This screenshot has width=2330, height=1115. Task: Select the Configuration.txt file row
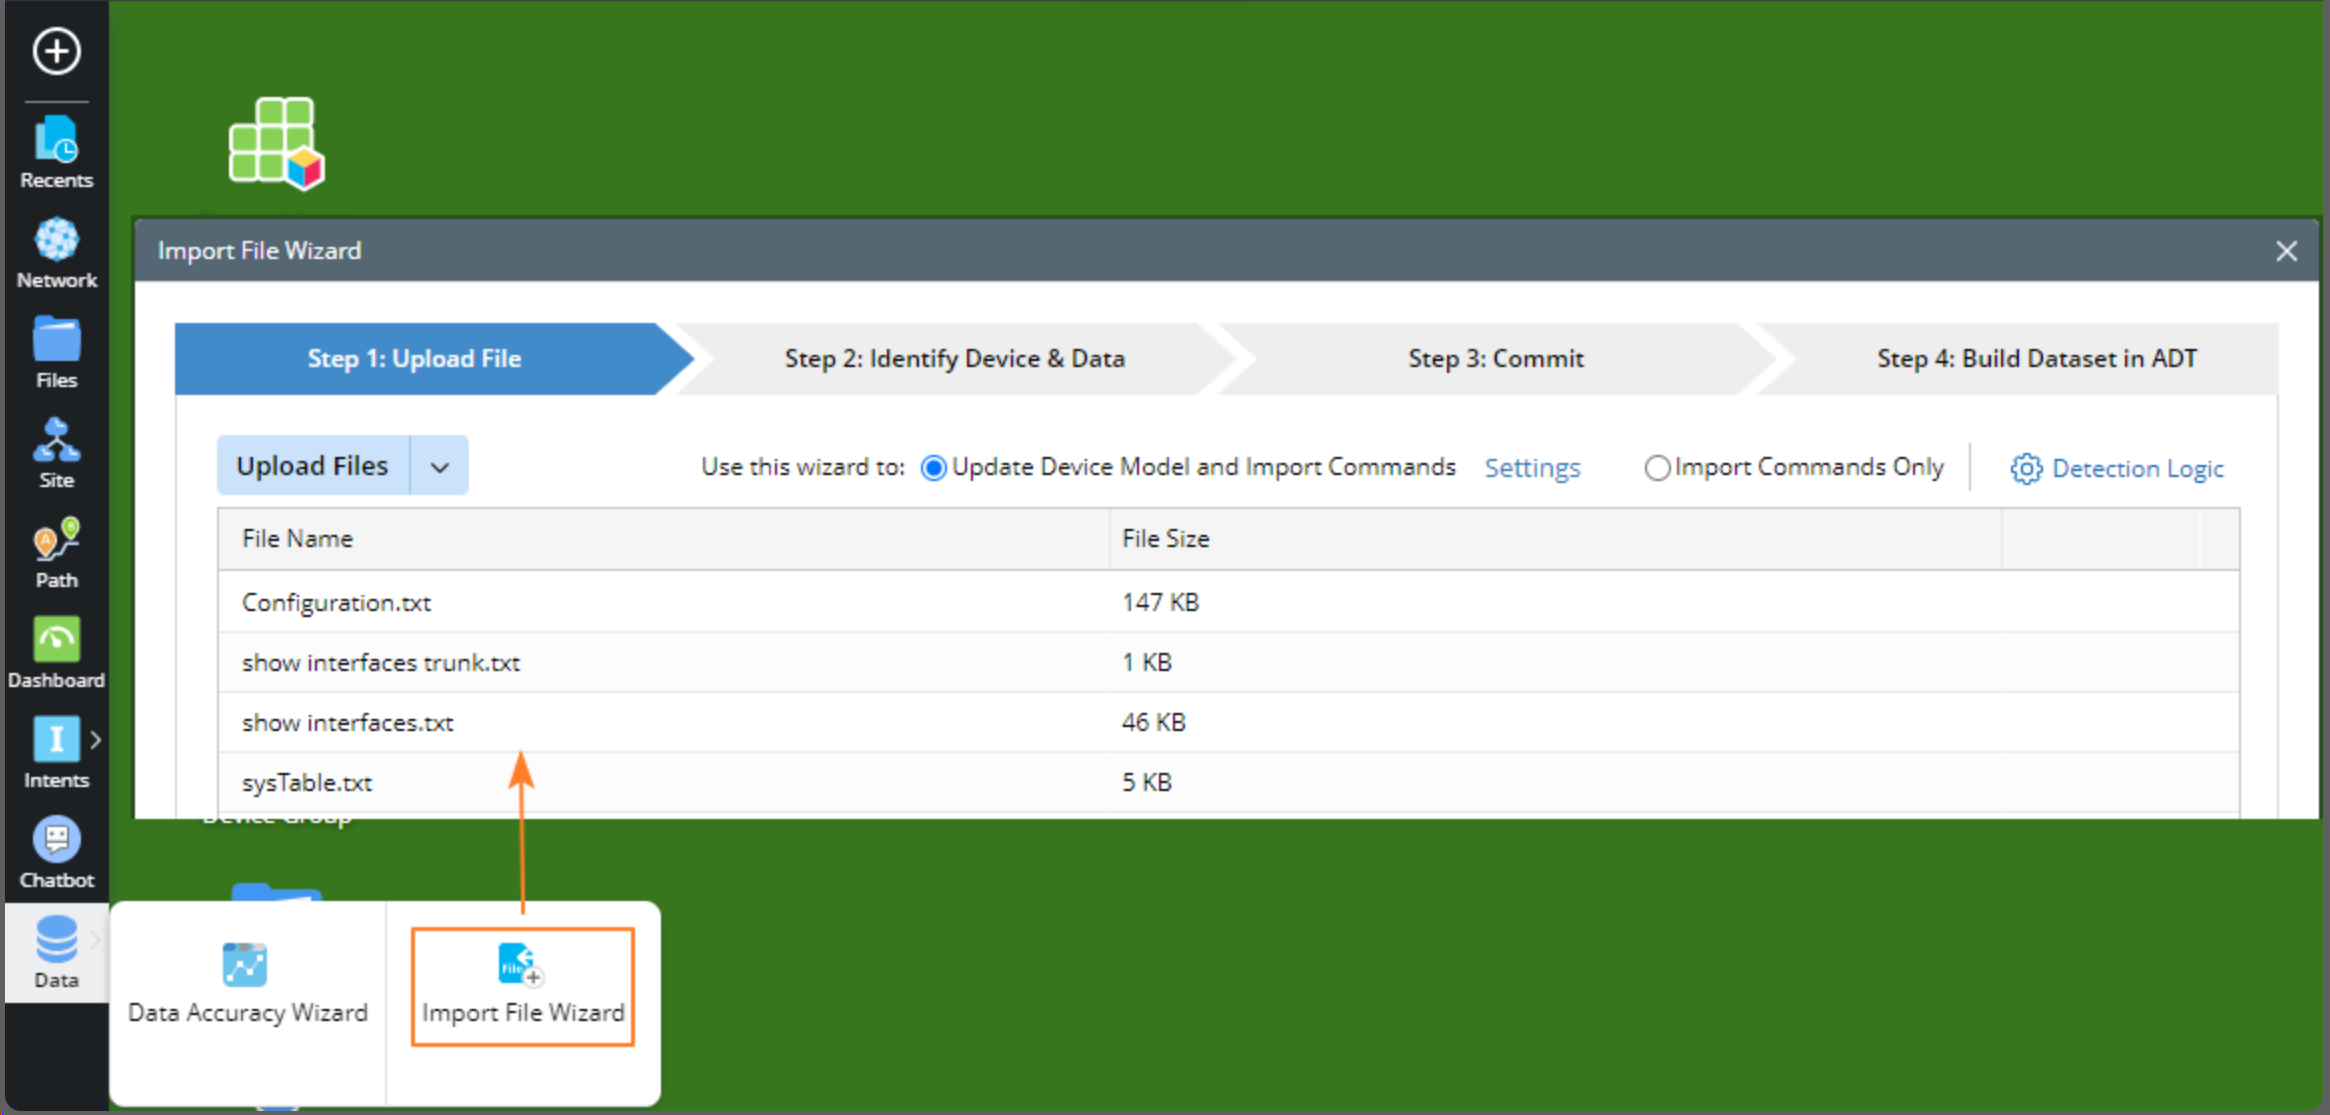(336, 603)
